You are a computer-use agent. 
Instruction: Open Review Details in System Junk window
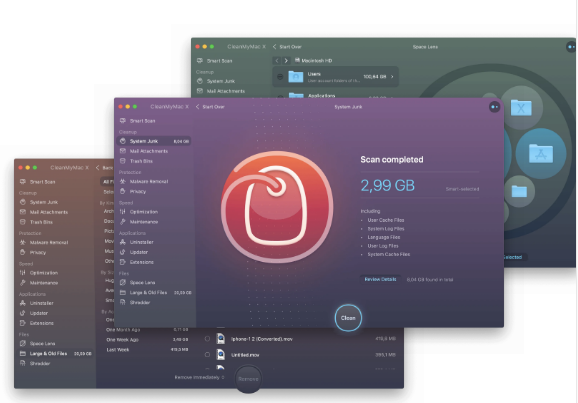380,279
